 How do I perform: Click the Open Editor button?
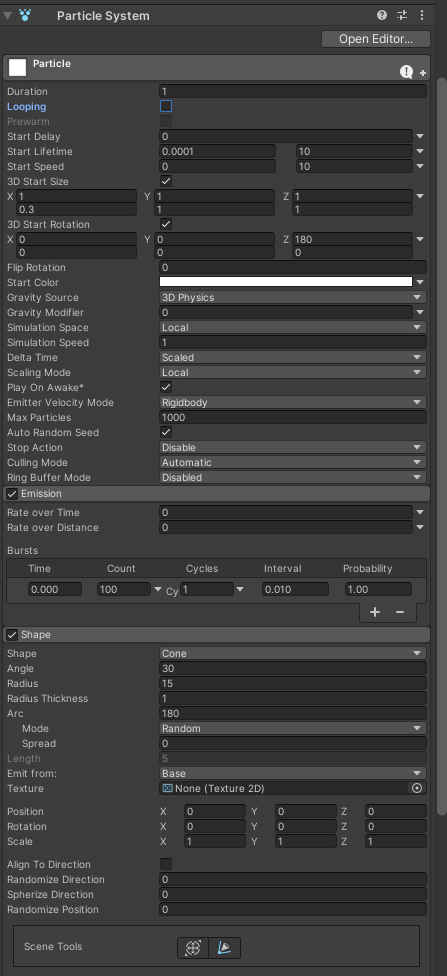click(375, 39)
